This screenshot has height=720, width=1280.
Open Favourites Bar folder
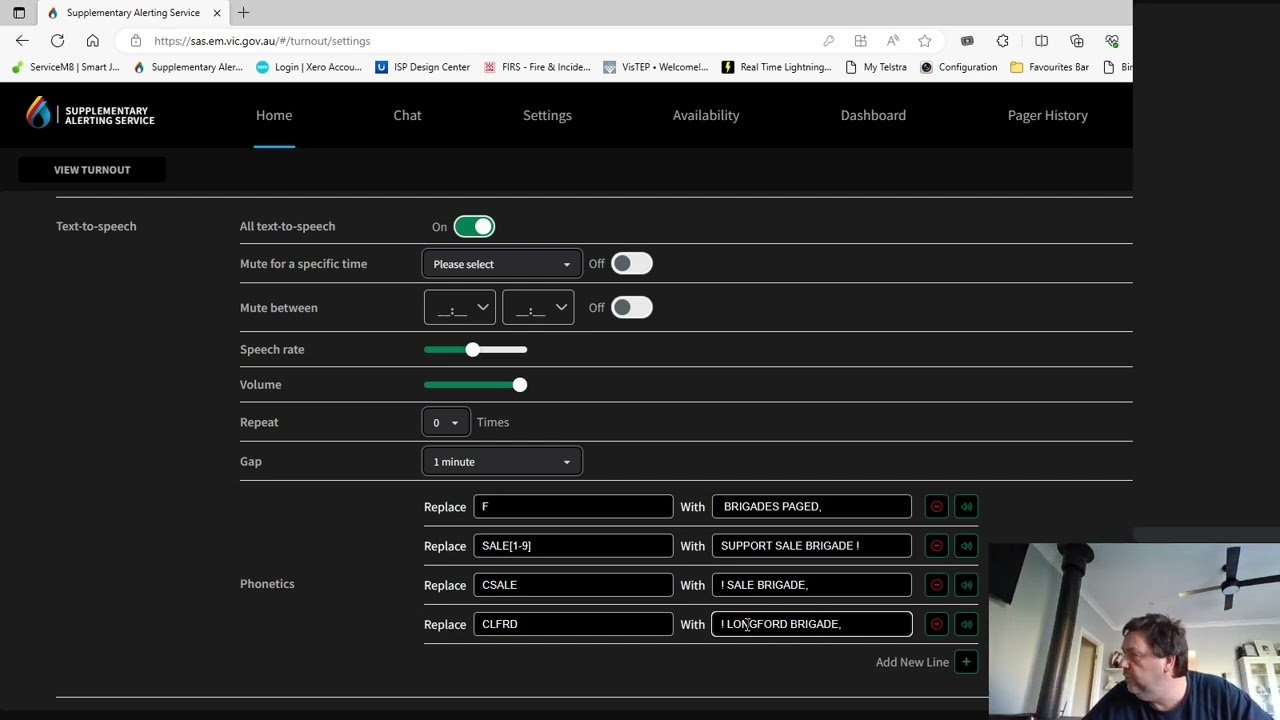(1049, 67)
